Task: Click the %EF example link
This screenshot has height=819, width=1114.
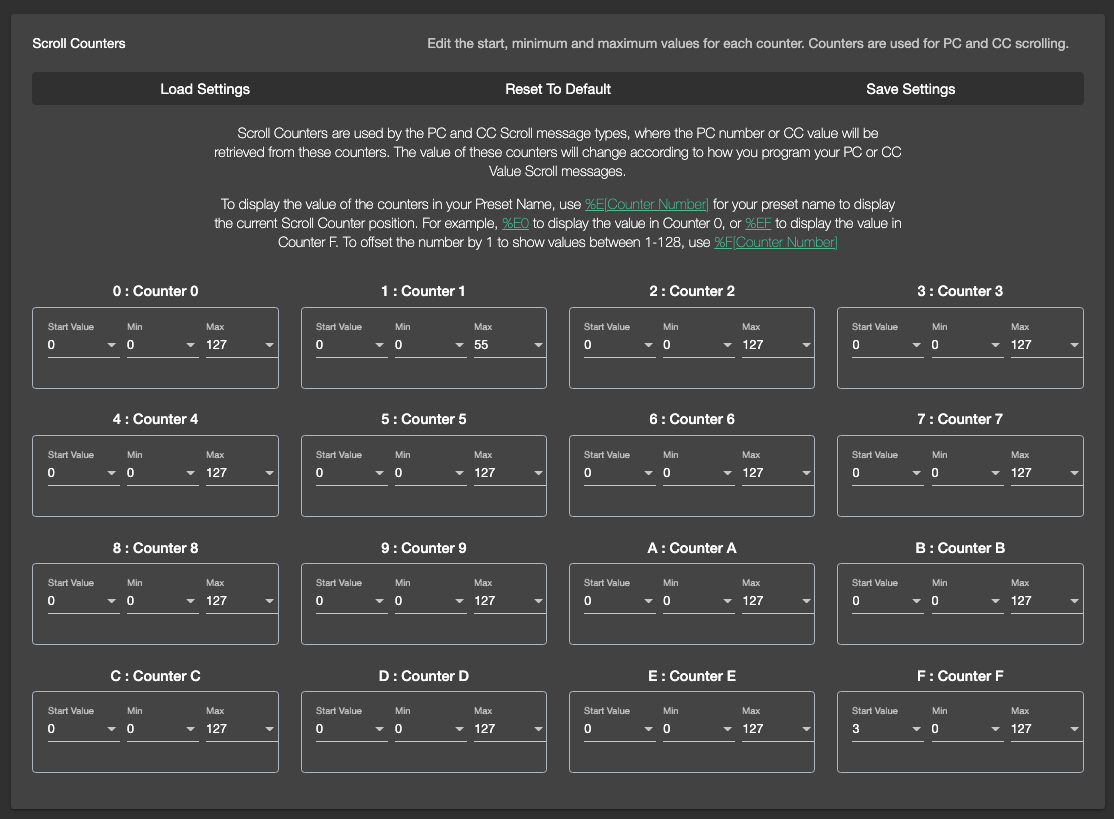Action: pyautogui.click(x=758, y=223)
